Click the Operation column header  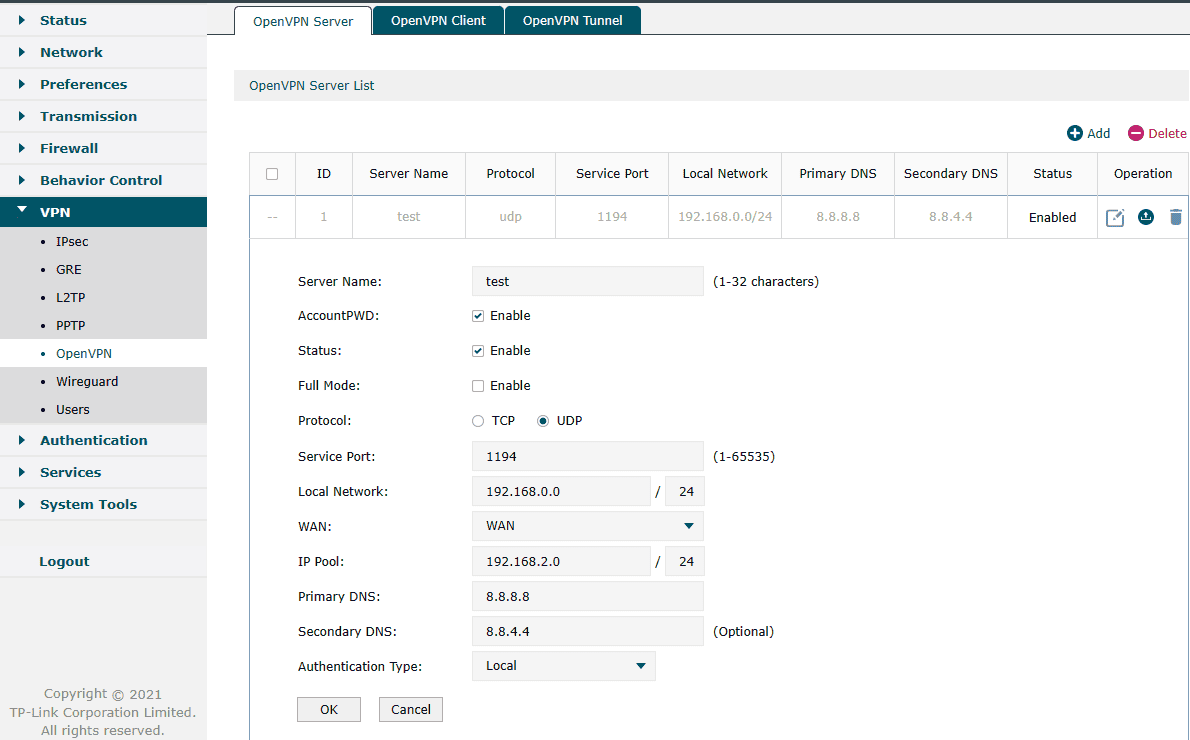point(1143,174)
